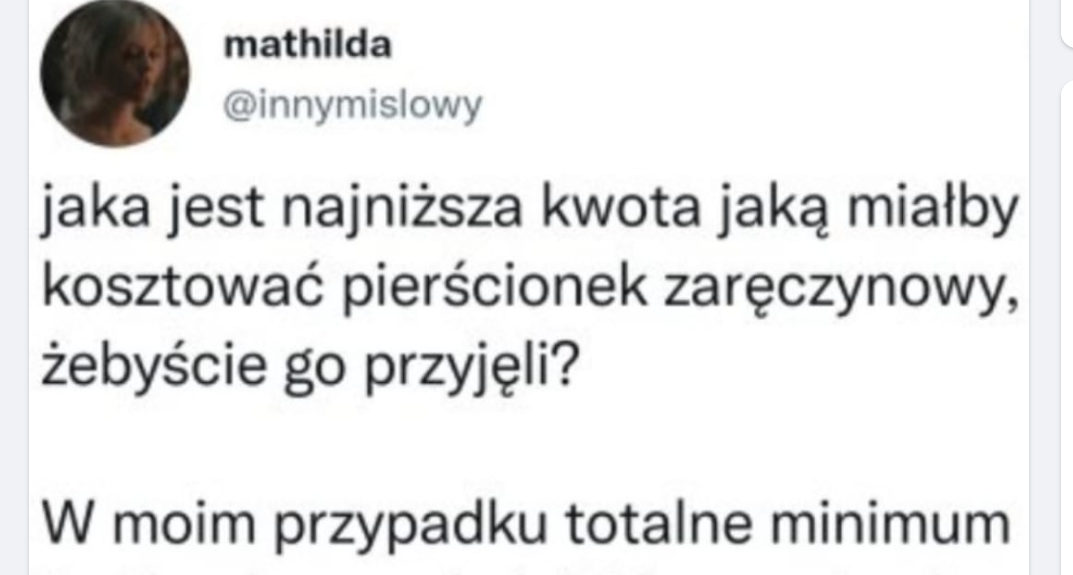1073x575 pixels.
Task: Open mathilda's round profile avatar
Action: click(x=115, y=73)
